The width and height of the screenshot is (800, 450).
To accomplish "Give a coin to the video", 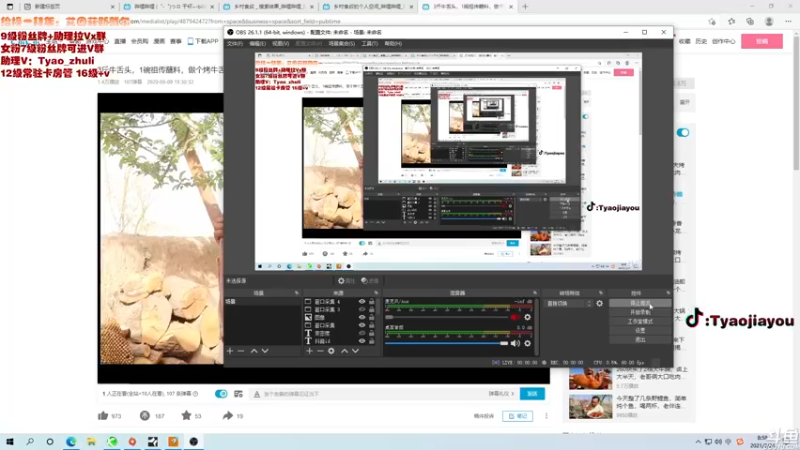I will 145,416.
